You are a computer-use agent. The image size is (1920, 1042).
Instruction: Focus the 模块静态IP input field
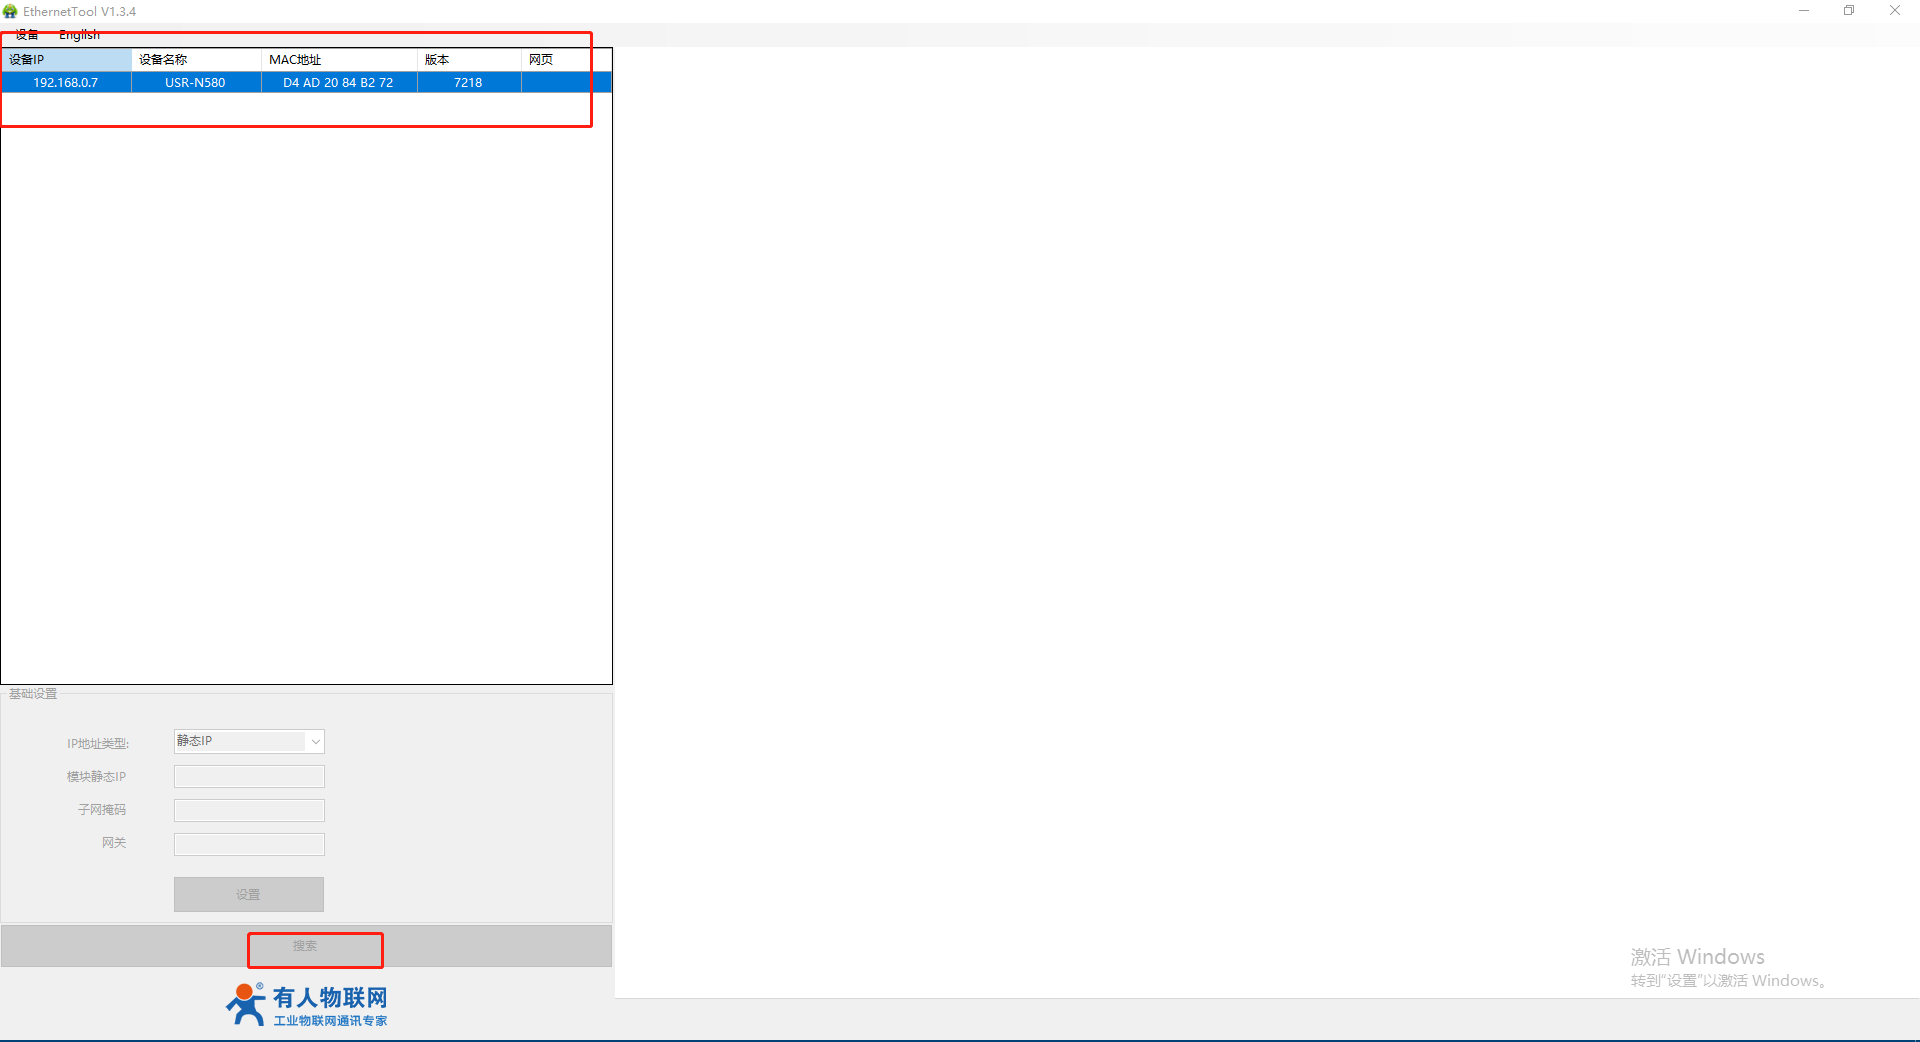249,776
